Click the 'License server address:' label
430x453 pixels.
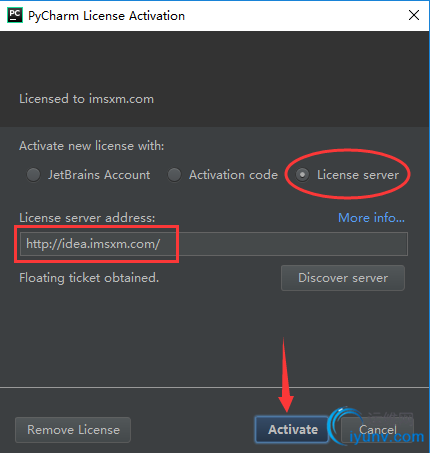[x=87, y=218]
